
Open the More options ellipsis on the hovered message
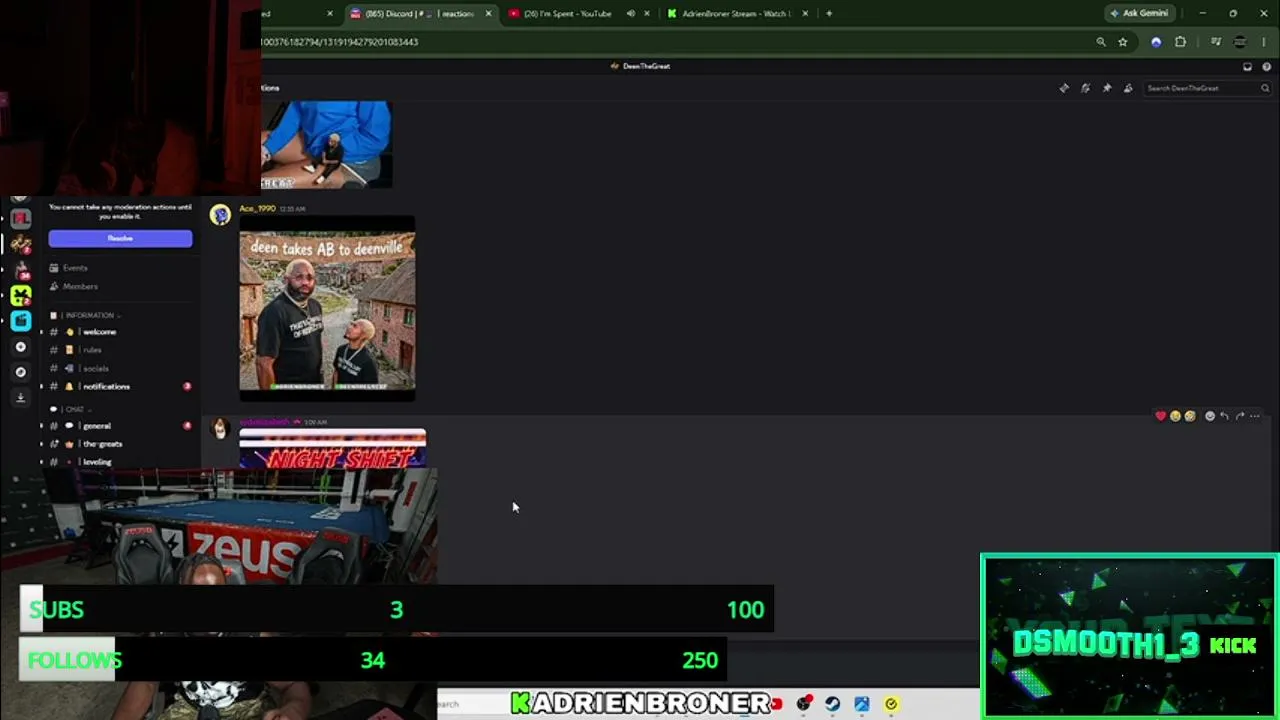tap(1255, 416)
